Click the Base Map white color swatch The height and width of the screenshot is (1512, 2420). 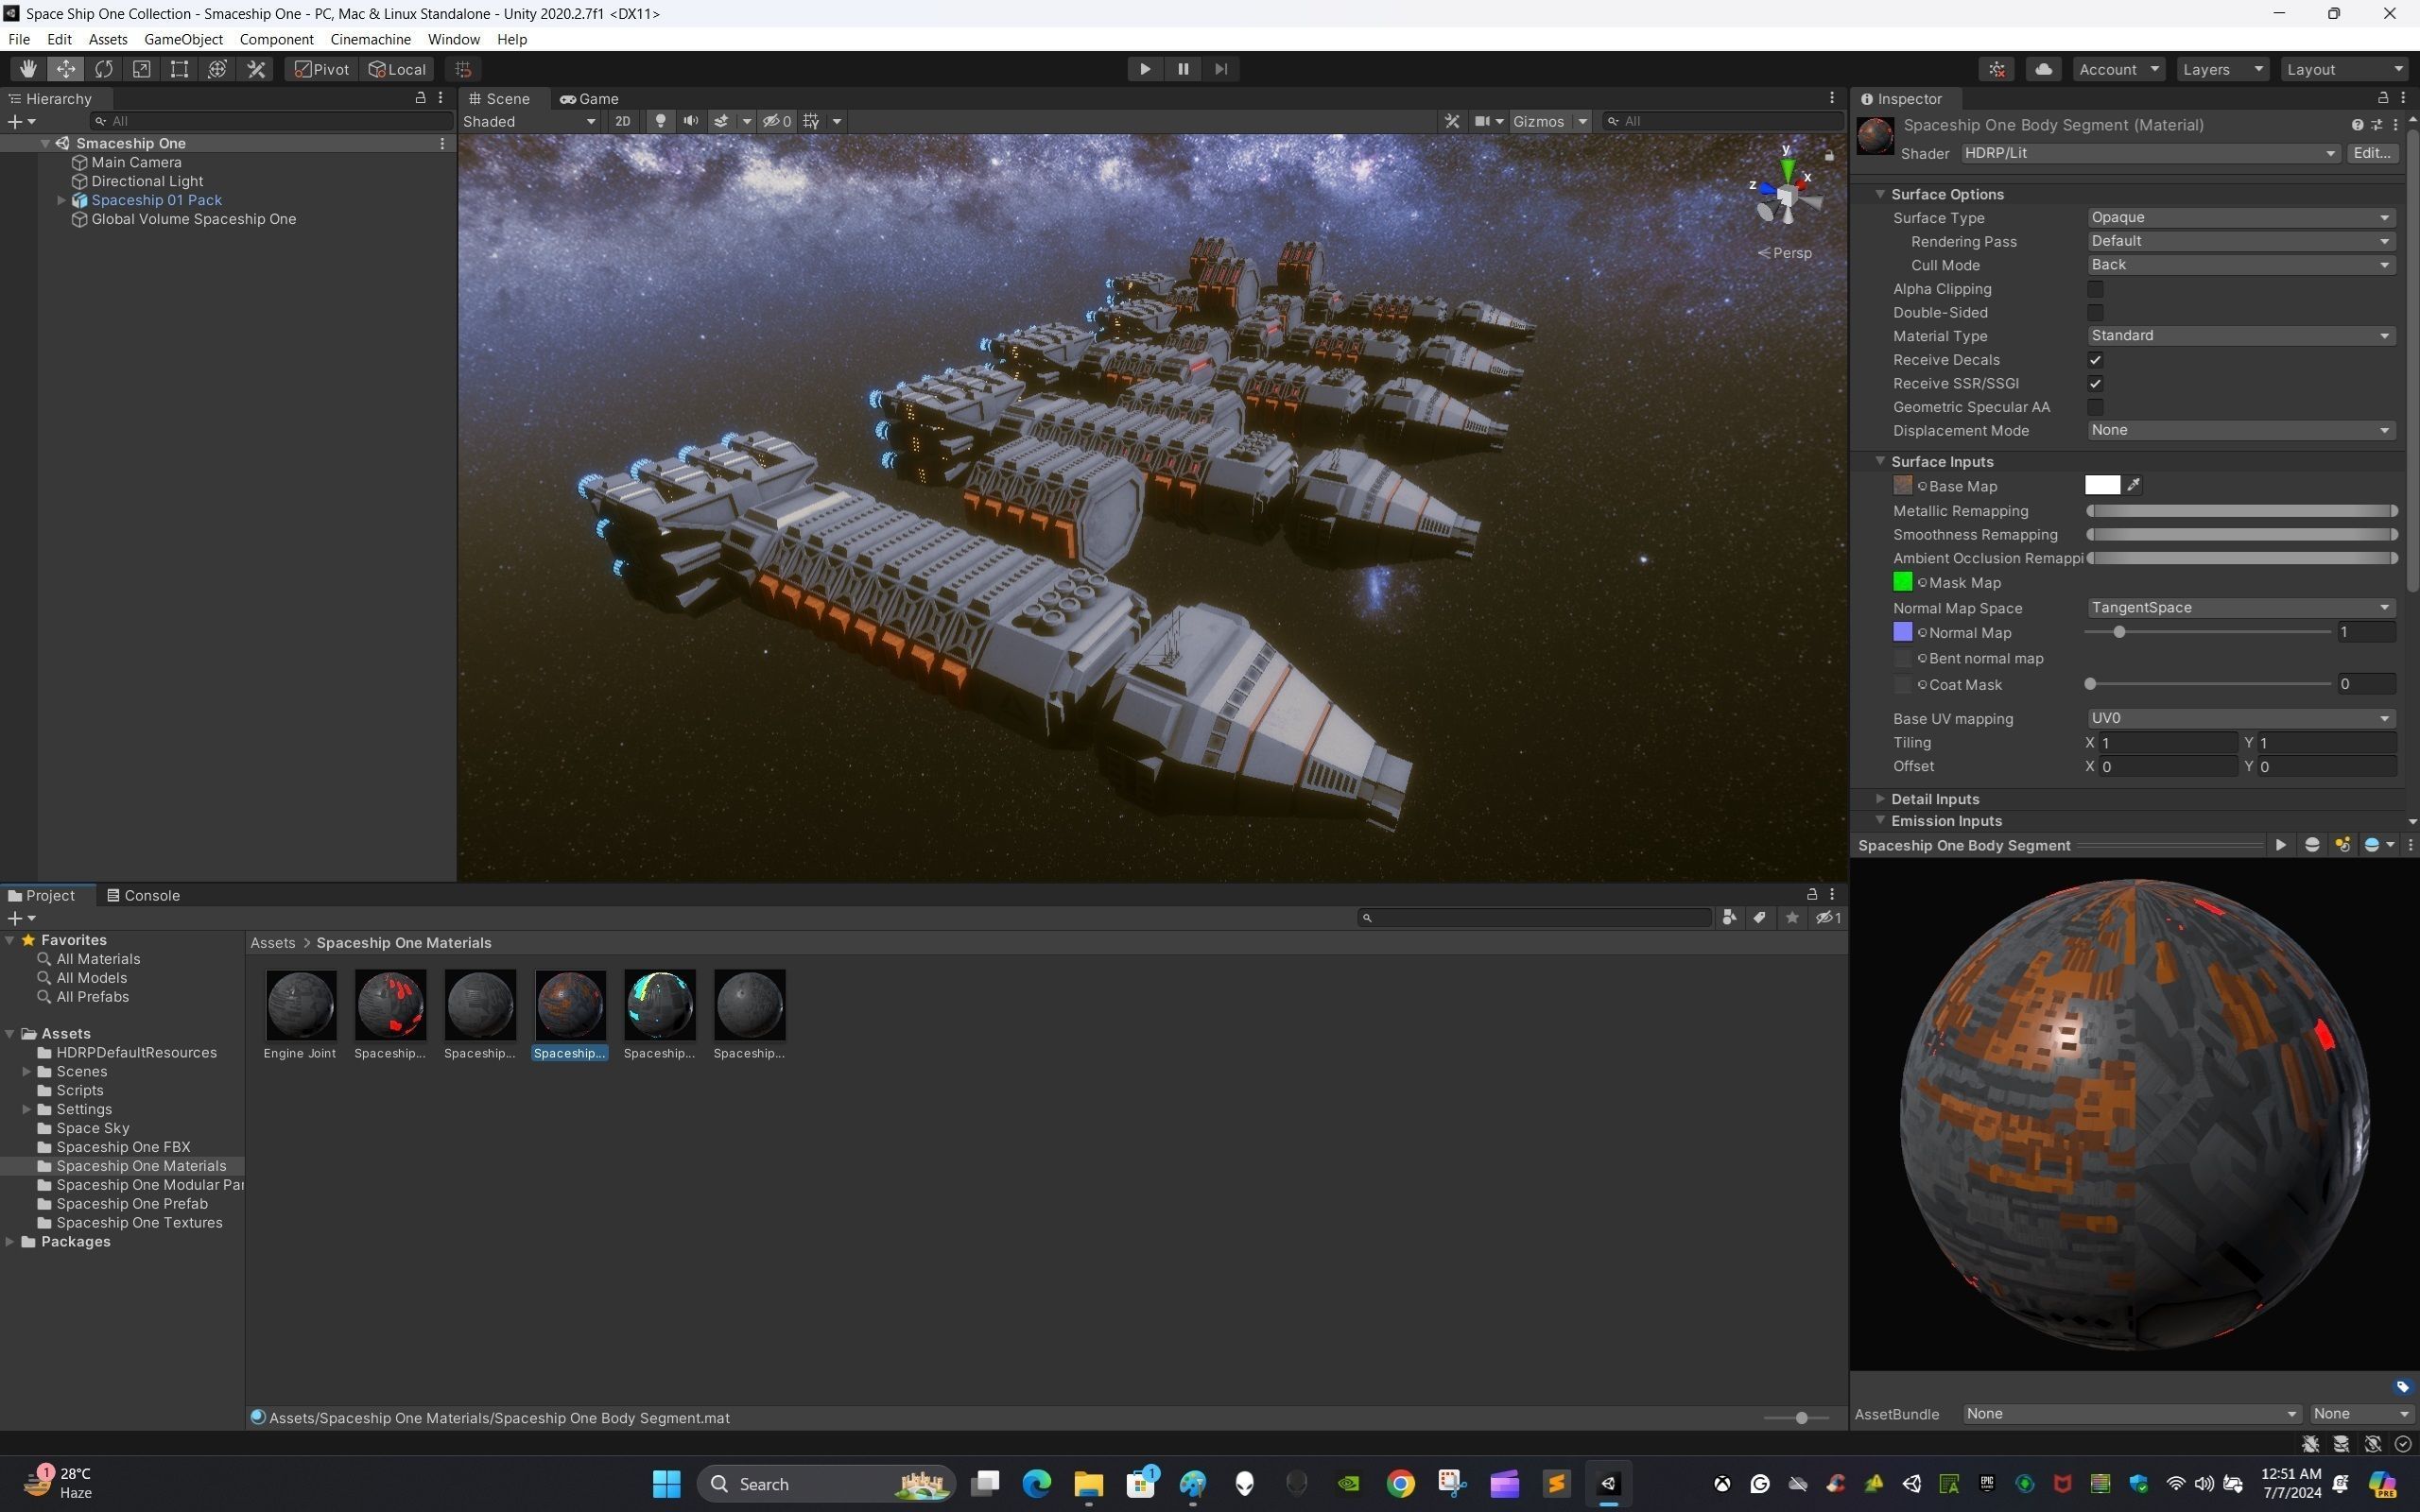2102,485
